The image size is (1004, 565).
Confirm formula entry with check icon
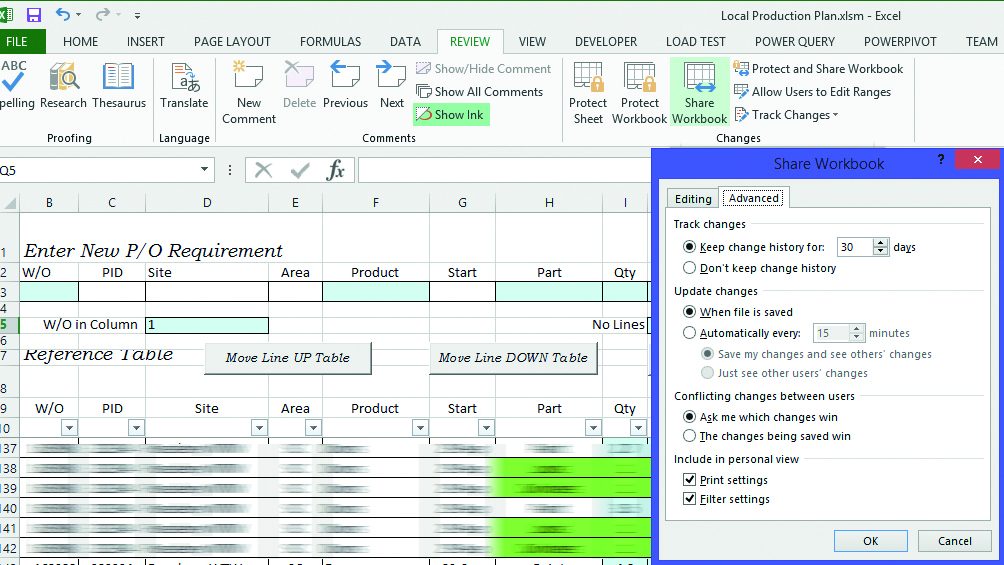pos(300,170)
